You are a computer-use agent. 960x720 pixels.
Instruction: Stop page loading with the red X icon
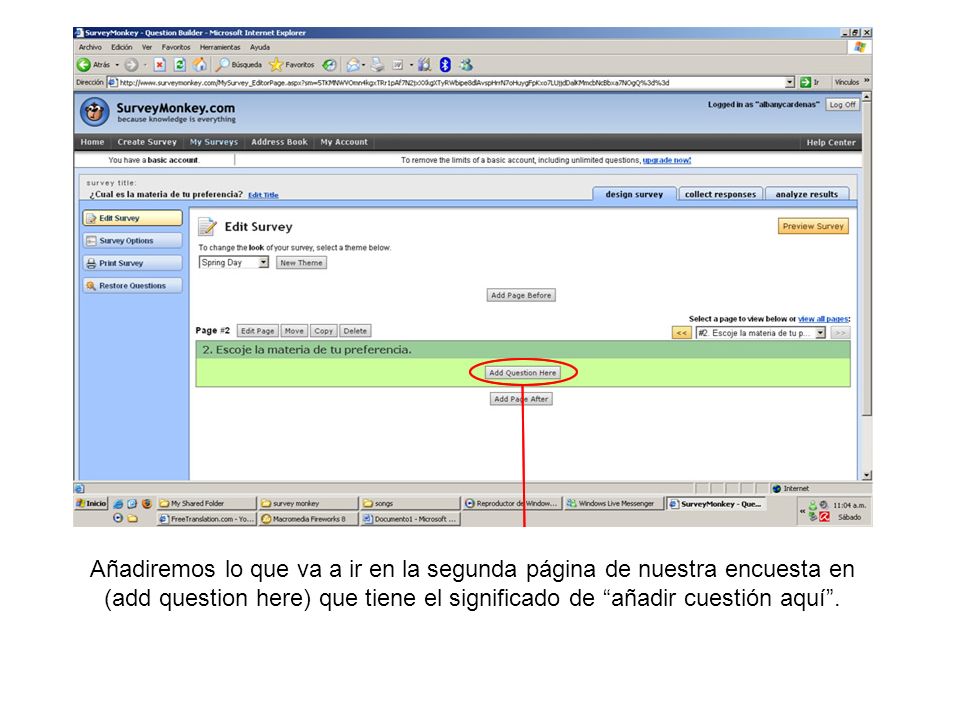click(x=159, y=64)
